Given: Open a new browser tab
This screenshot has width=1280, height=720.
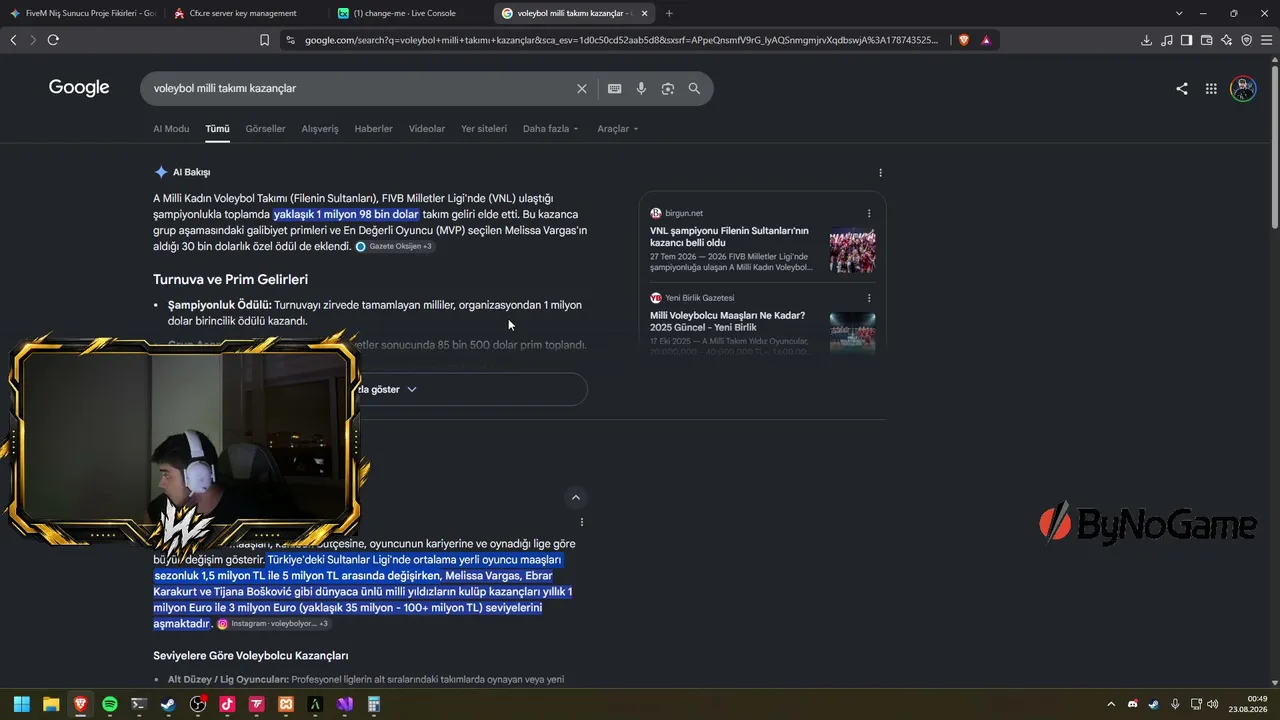Looking at the screenshot, I should click(669, 13).
